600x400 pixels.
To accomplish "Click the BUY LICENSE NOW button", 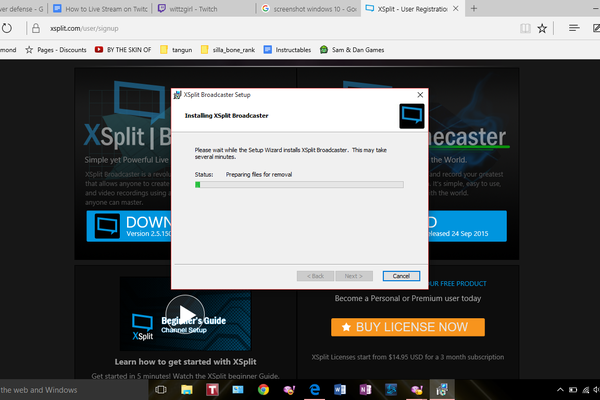I will [407, 327].
